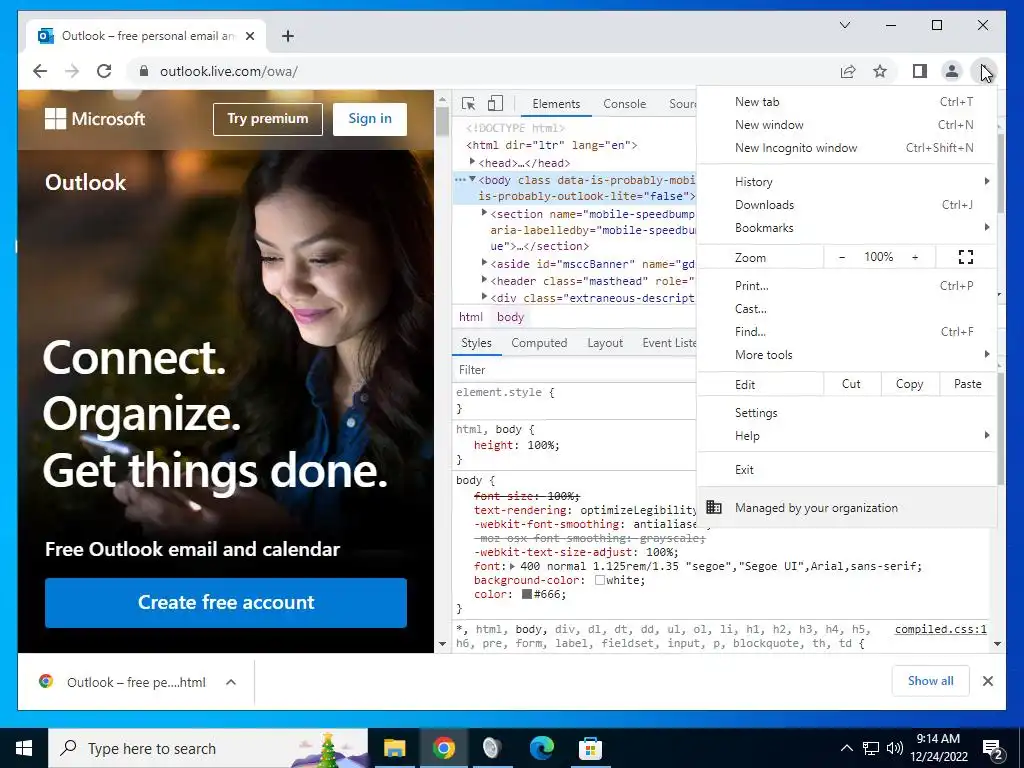This screenshot has height=768, width=1024.
Task: Click the Microsoft logo
Action: 95,119
